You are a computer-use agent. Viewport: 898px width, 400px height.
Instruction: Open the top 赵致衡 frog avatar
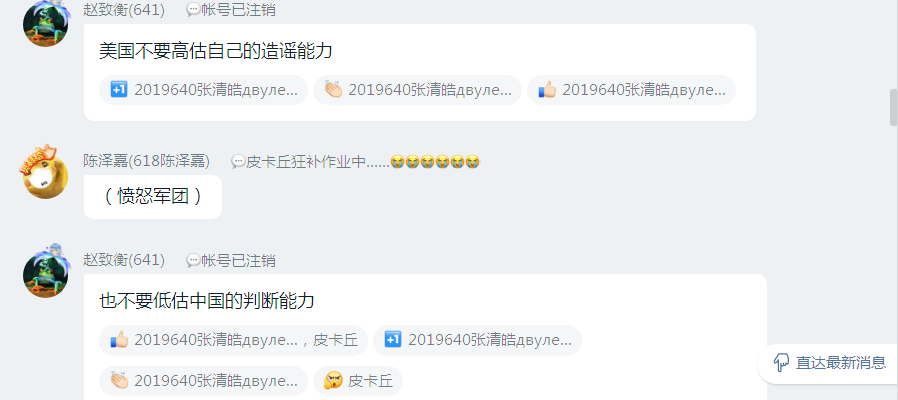point(45,23)
